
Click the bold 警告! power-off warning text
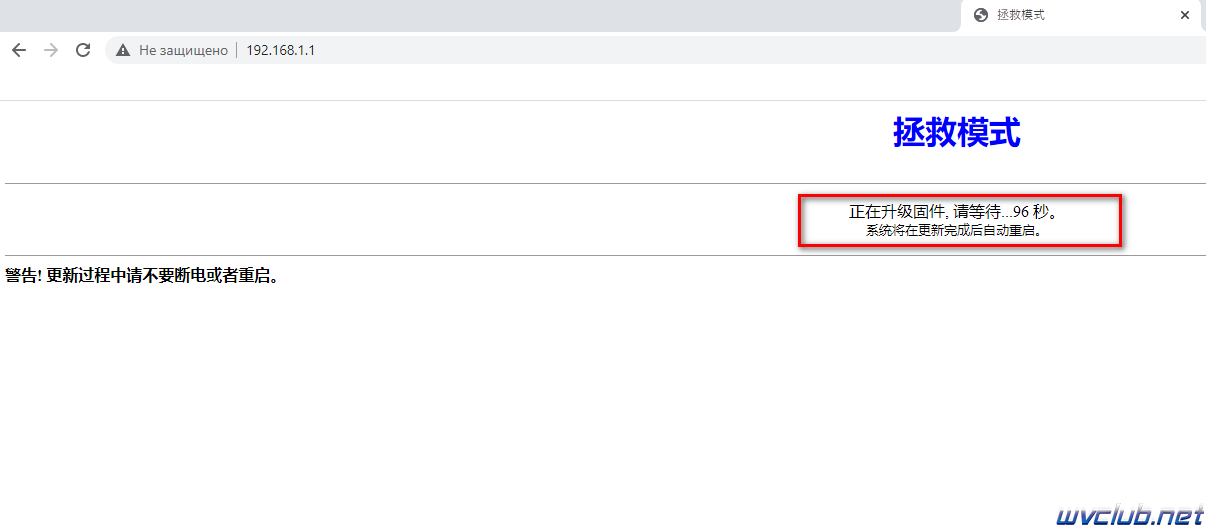141,275
